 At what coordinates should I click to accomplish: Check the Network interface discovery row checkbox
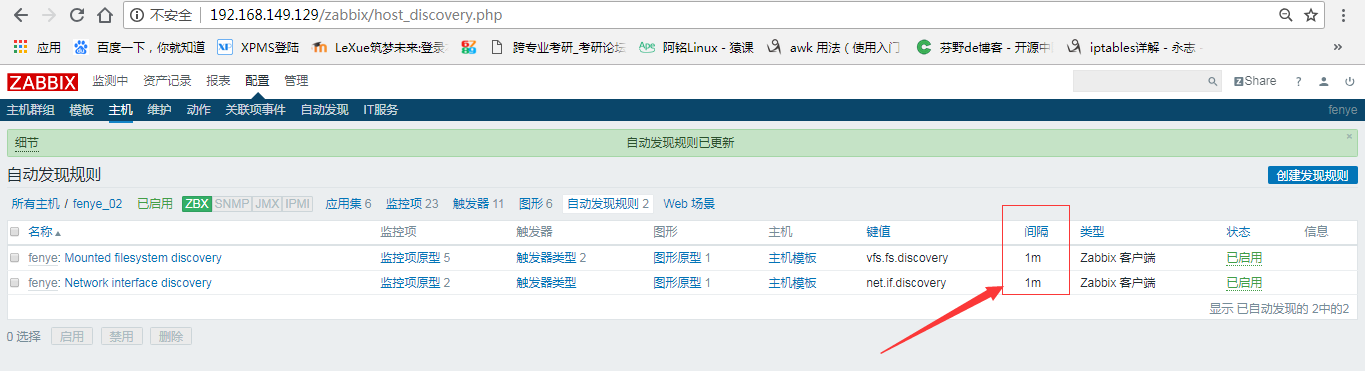(14, 283)
